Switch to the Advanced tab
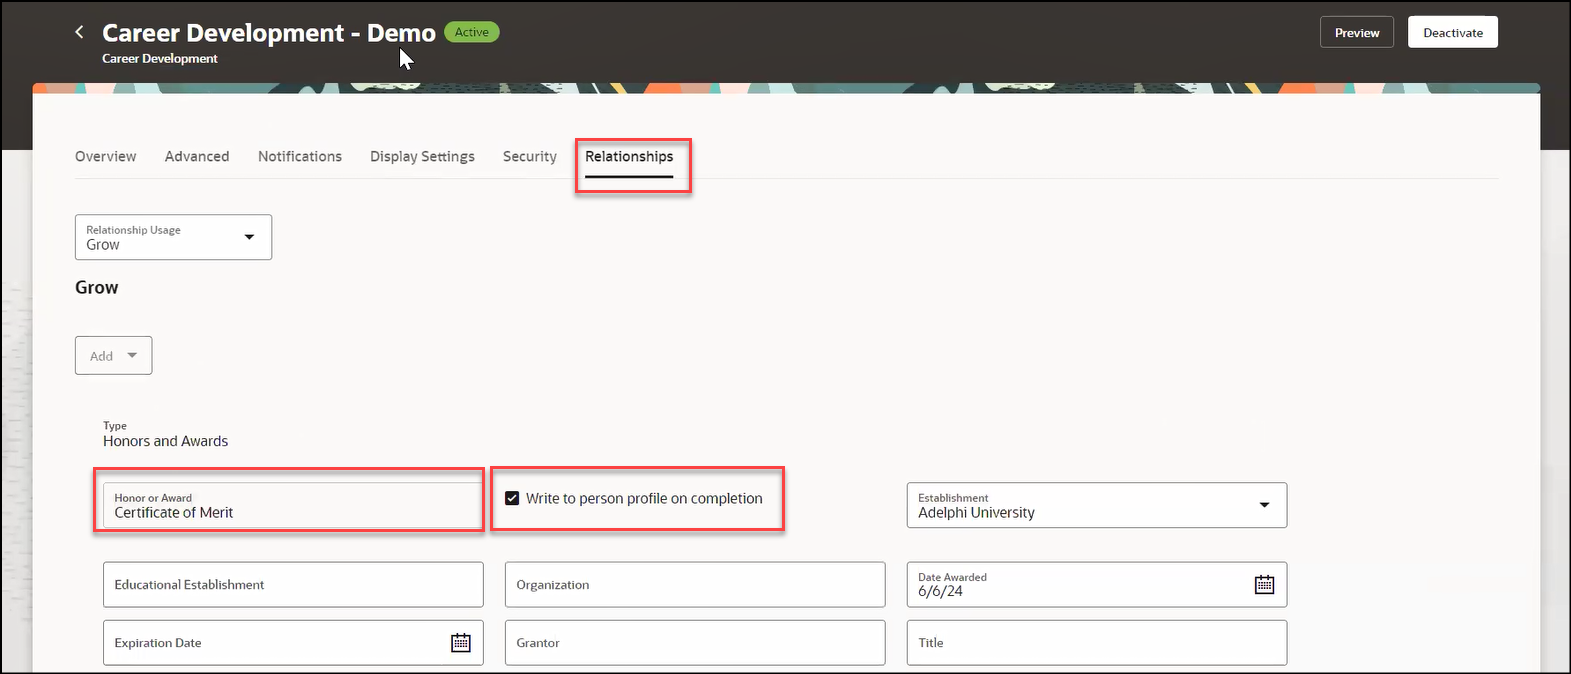This screenshot has height=674, width=1571. 197,157
